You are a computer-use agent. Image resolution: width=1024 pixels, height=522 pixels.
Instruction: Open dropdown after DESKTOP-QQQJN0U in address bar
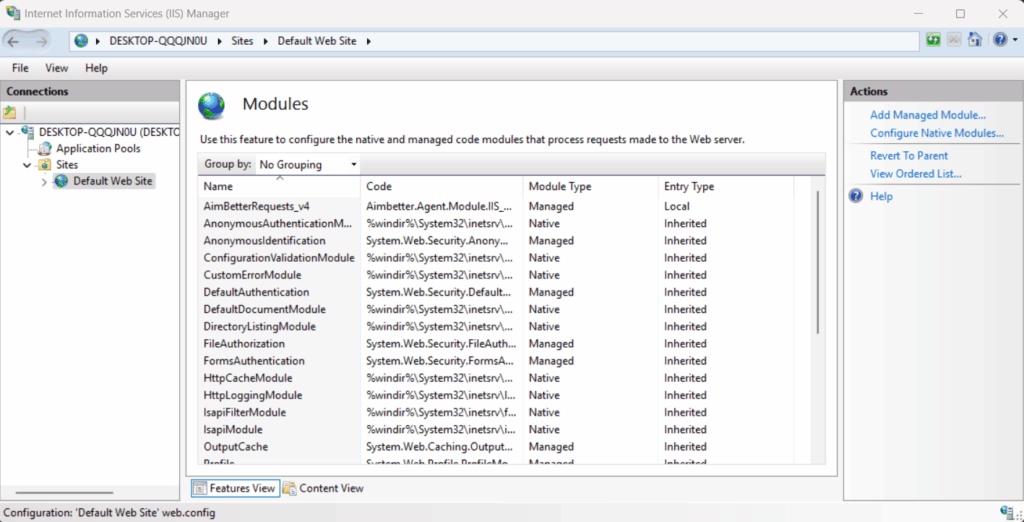(220, 41)
